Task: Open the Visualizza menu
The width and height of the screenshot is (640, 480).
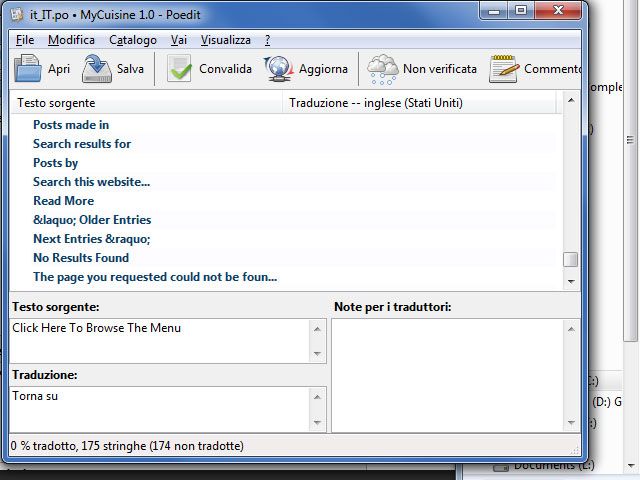Action: pyautogui.click(x=225, y=40)
